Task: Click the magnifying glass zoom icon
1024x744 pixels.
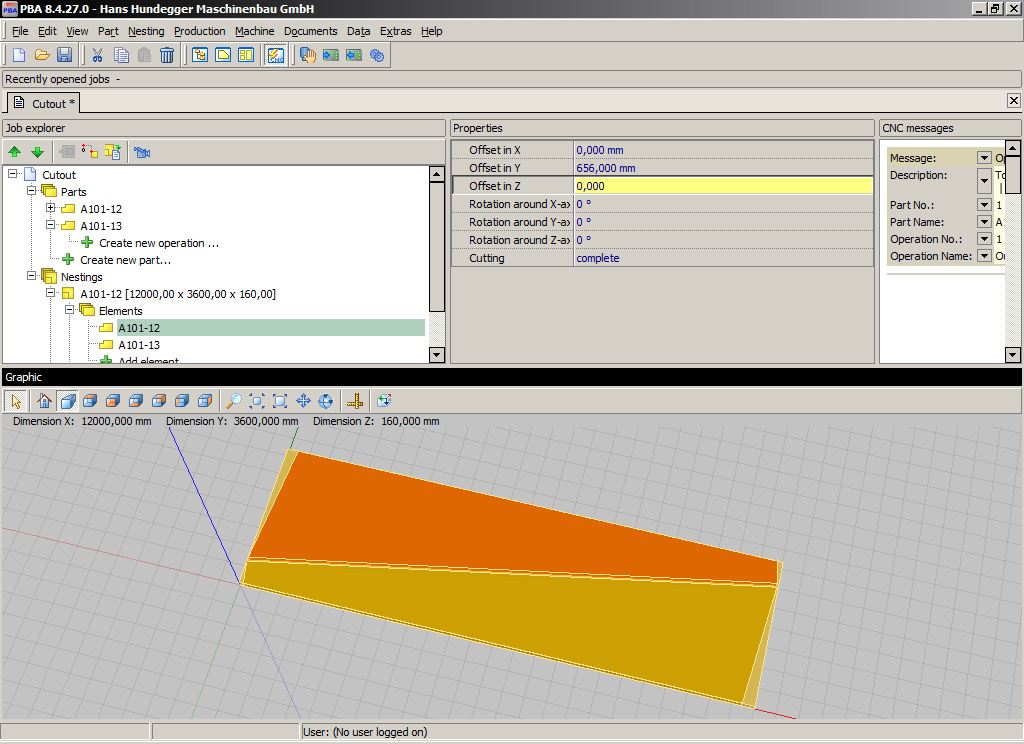Action: tap(233, 401)
